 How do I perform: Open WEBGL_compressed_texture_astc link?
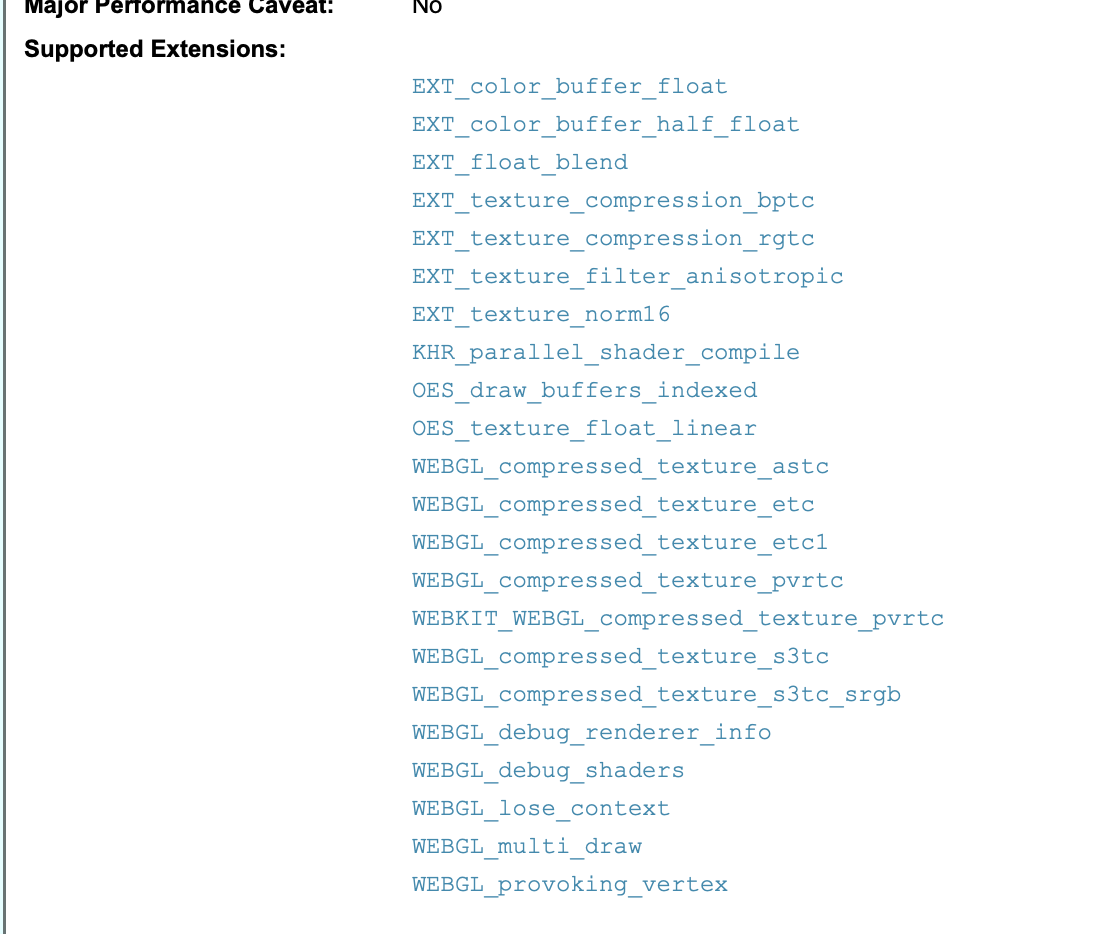tap(620, 466)
